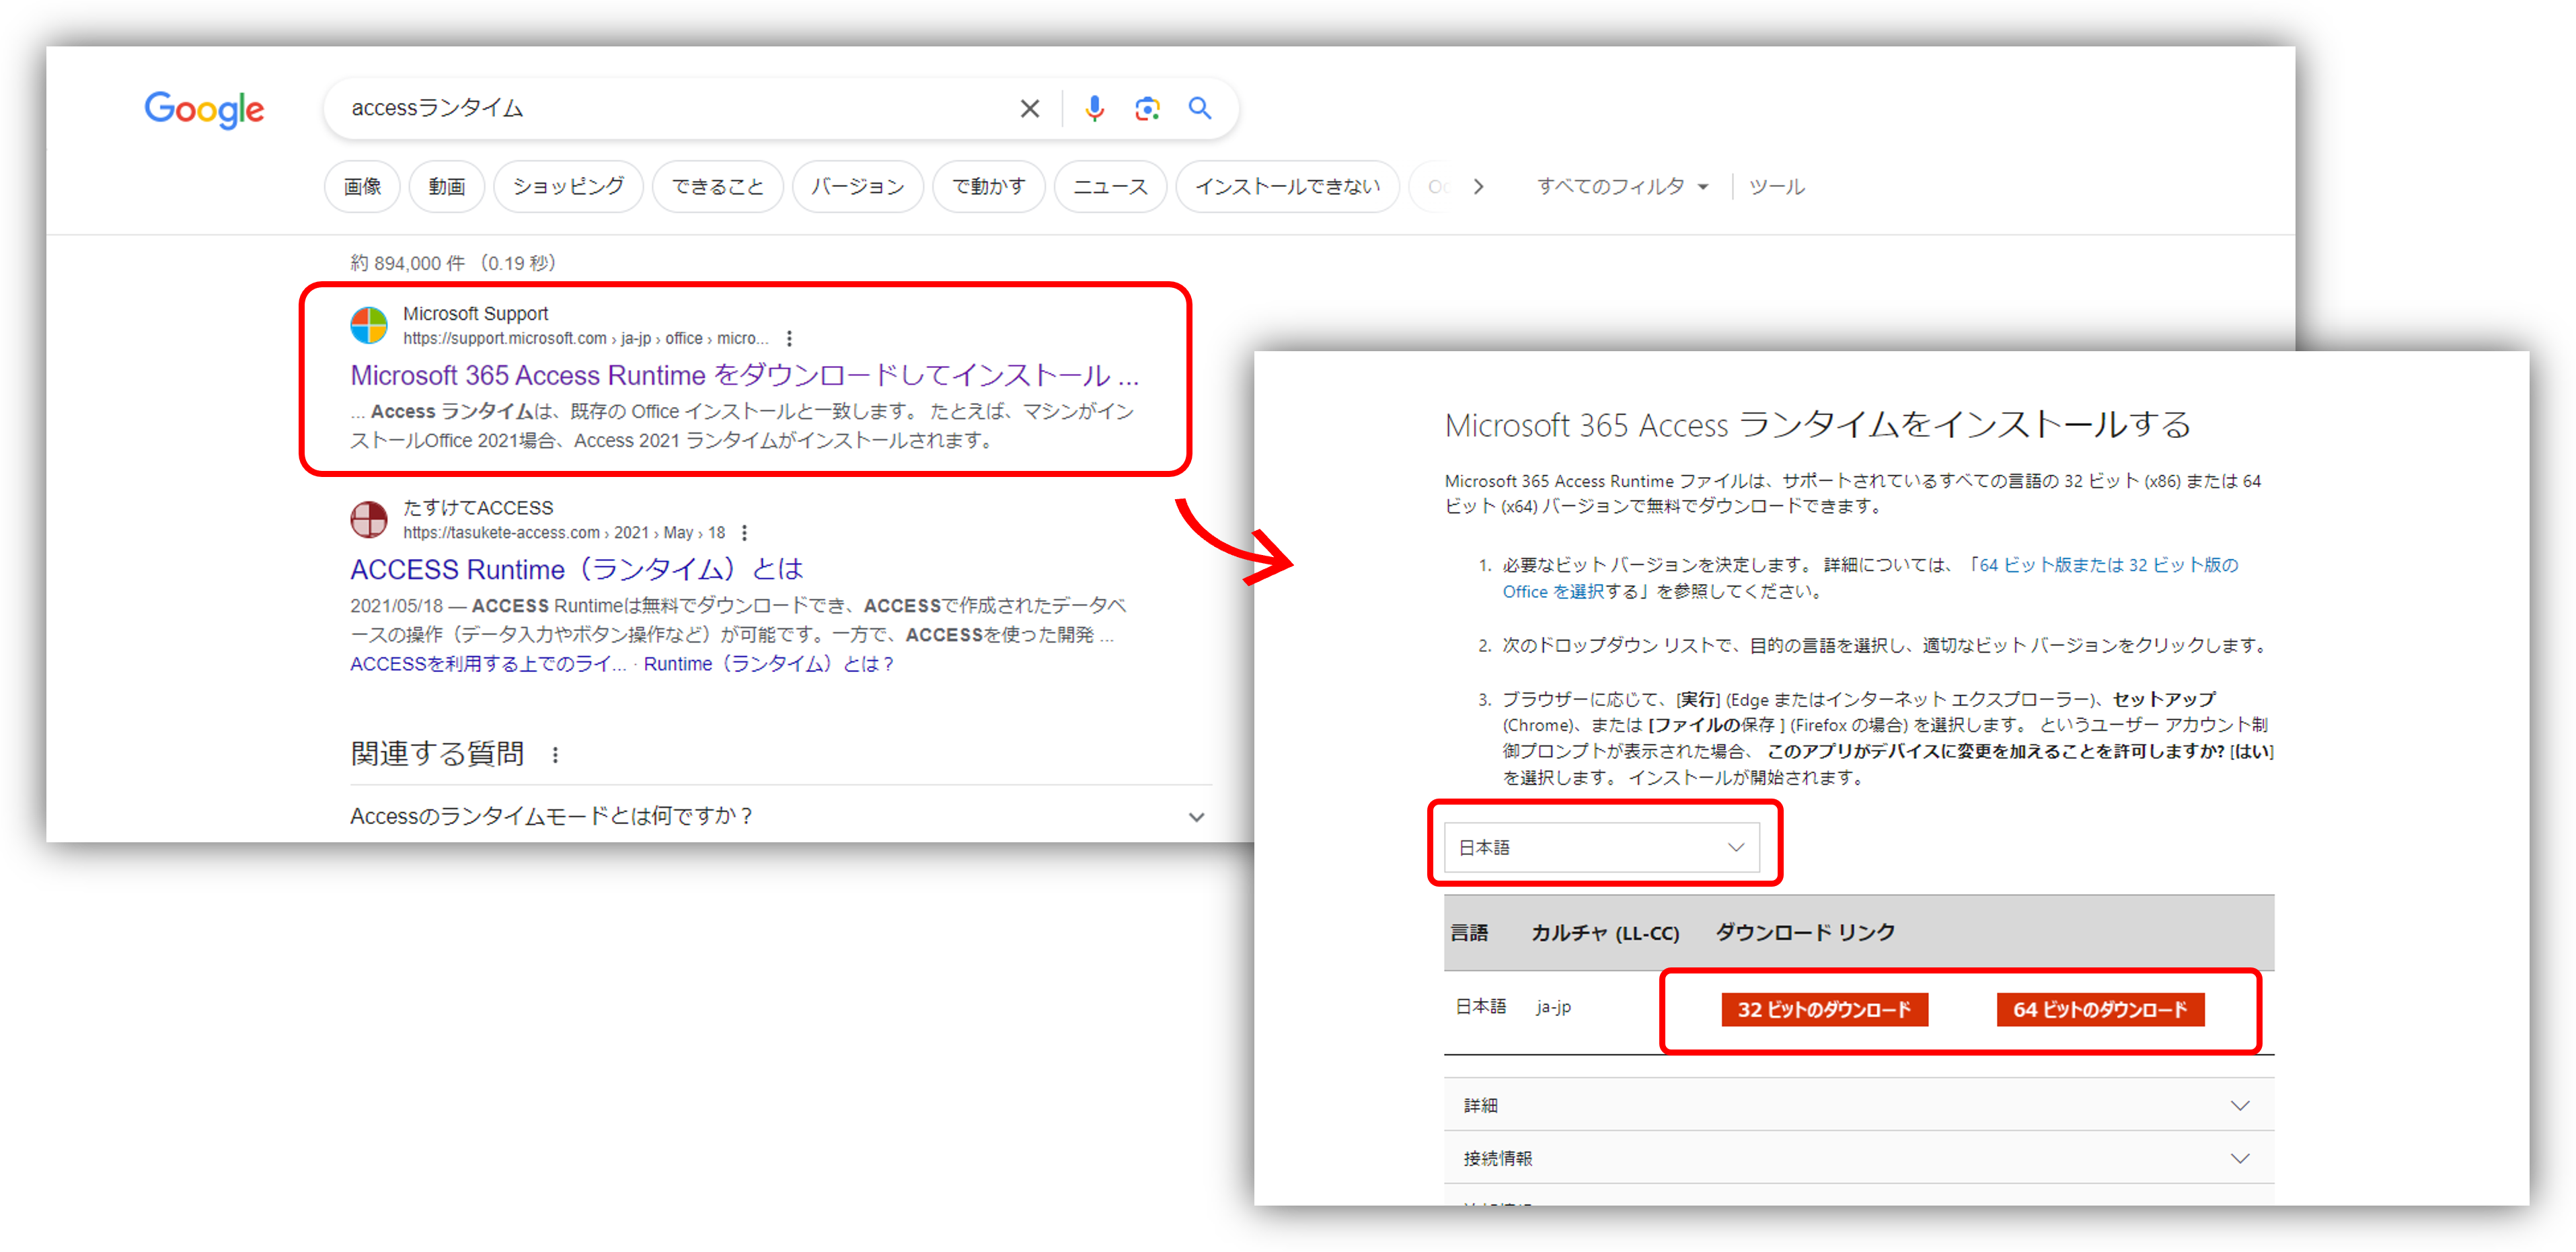Open Google Lens image search

pos(1147,108)
